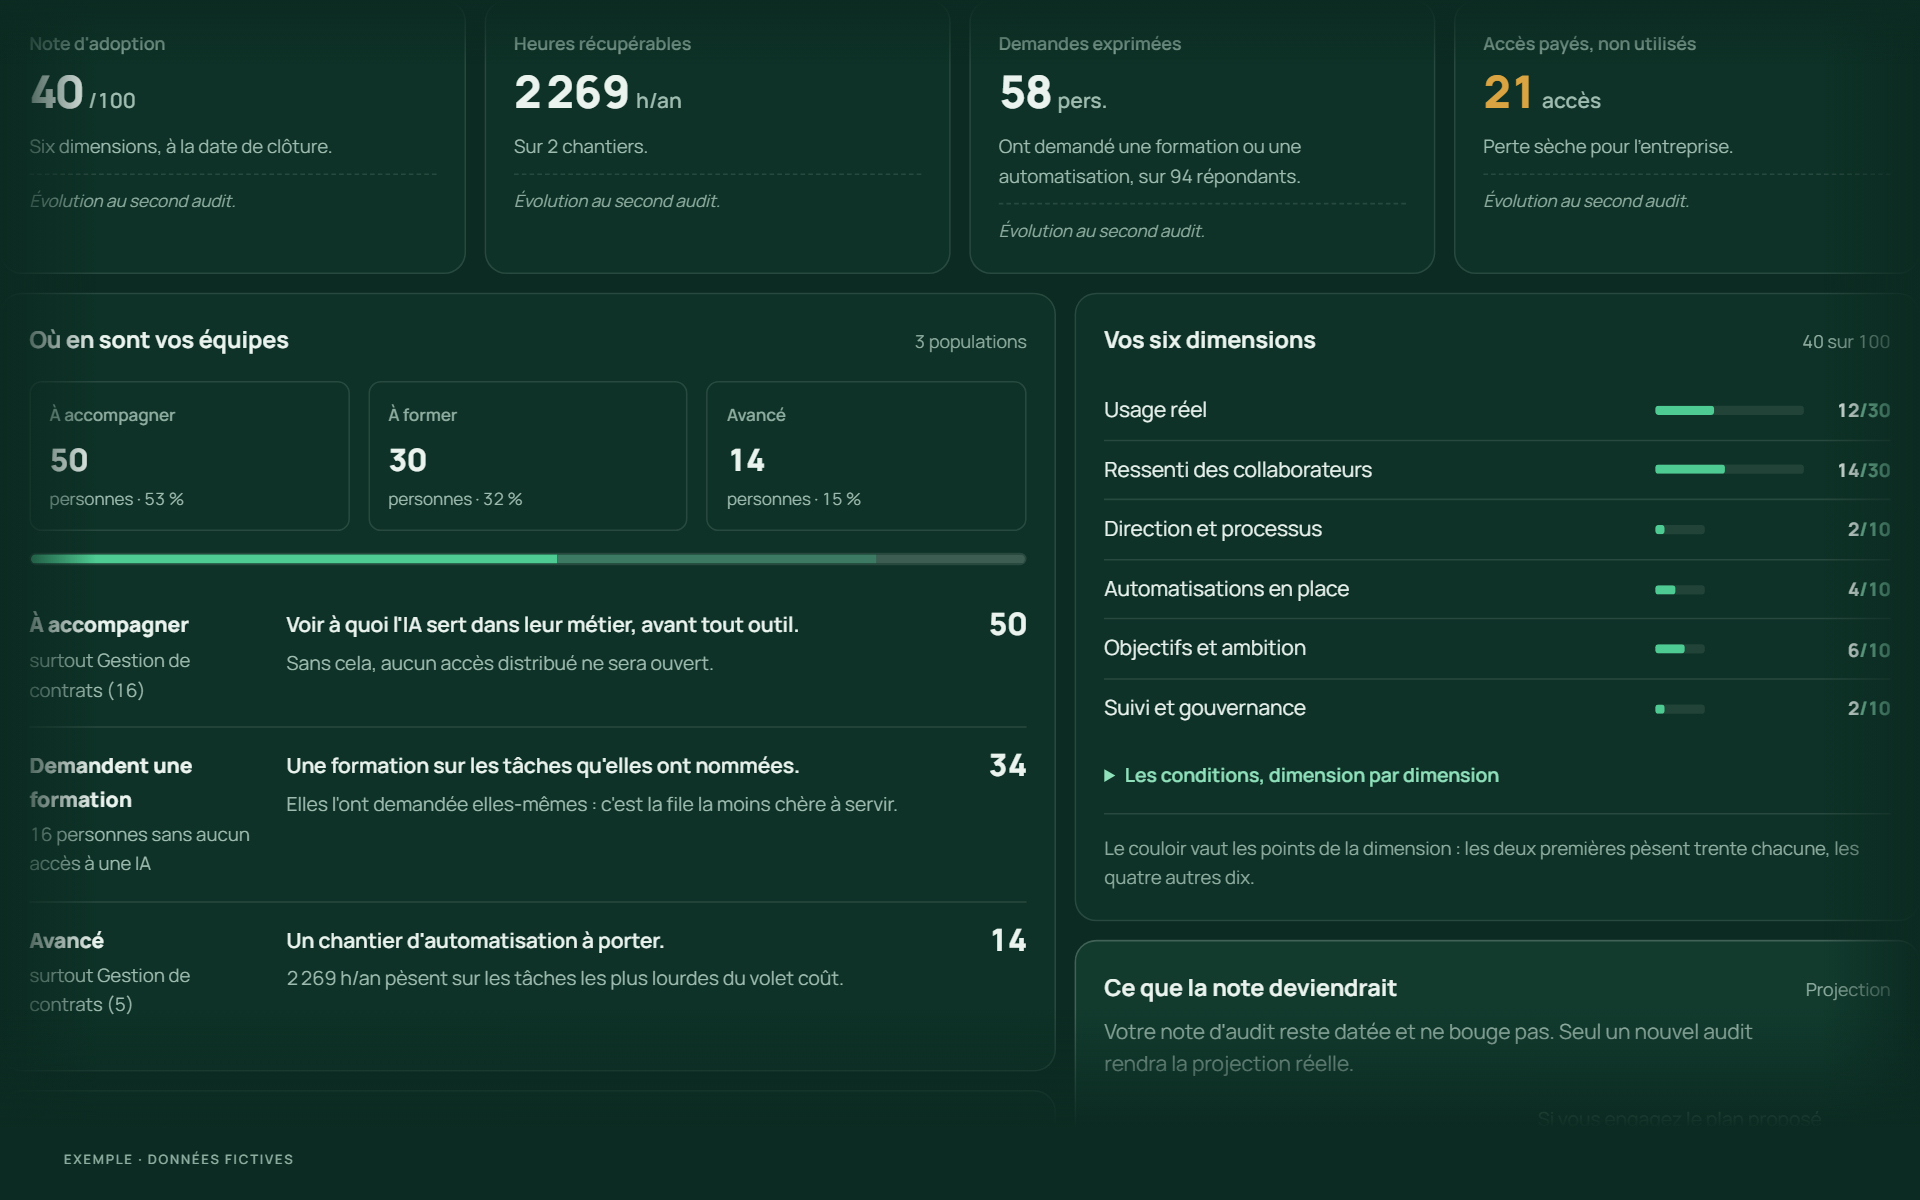The width and height of the screenshot is (1920, 1200).
Task: Click the "58 pers." value
Action: [1052, 93]
